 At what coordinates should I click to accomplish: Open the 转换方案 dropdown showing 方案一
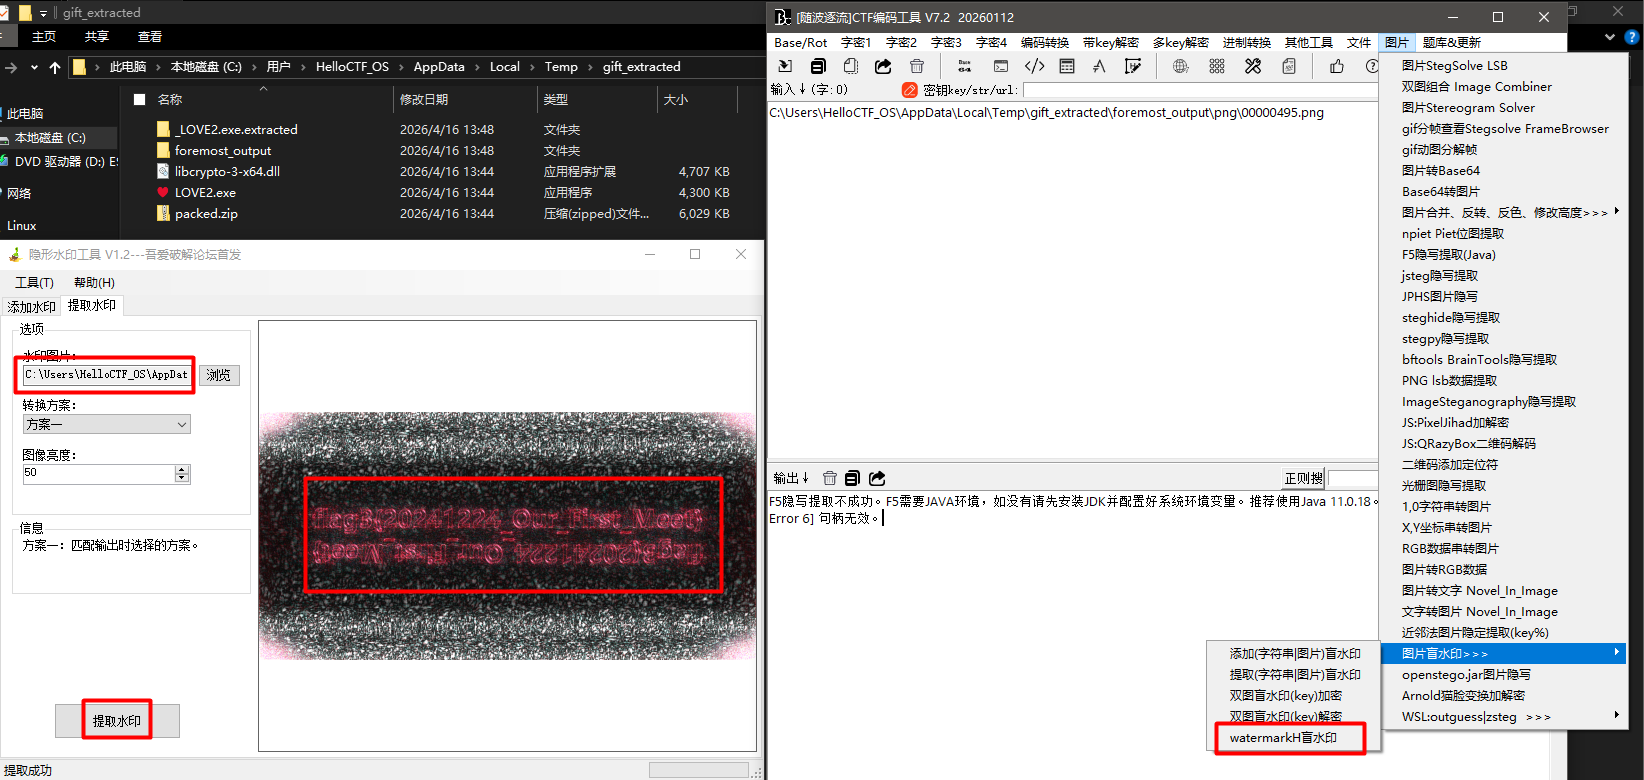pos(106,424)
